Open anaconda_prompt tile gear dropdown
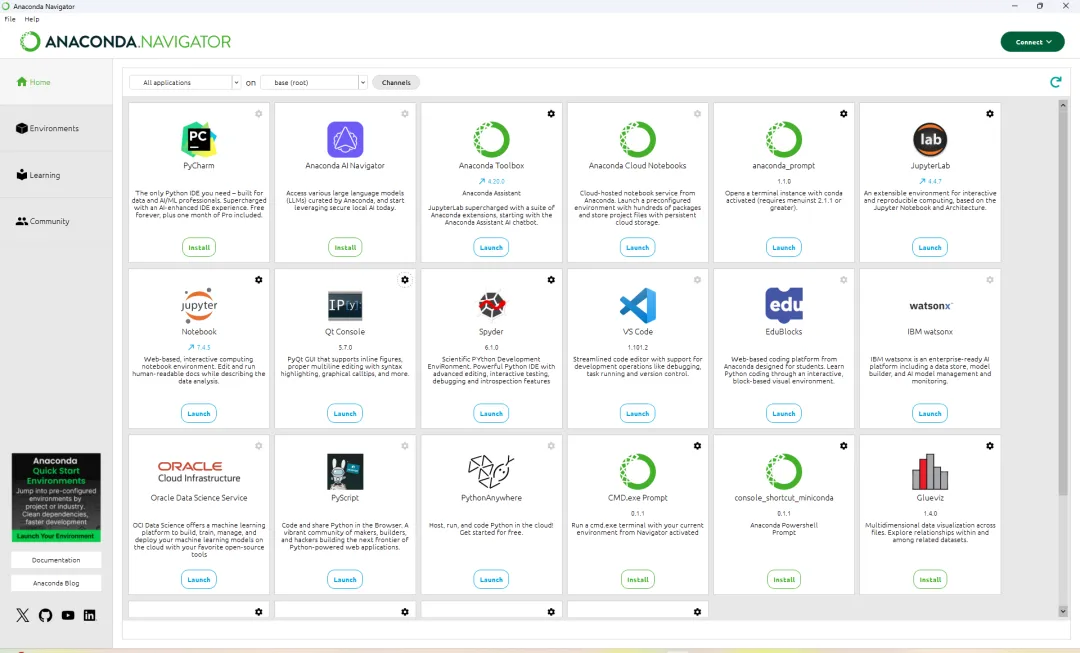 coord(844,114)
